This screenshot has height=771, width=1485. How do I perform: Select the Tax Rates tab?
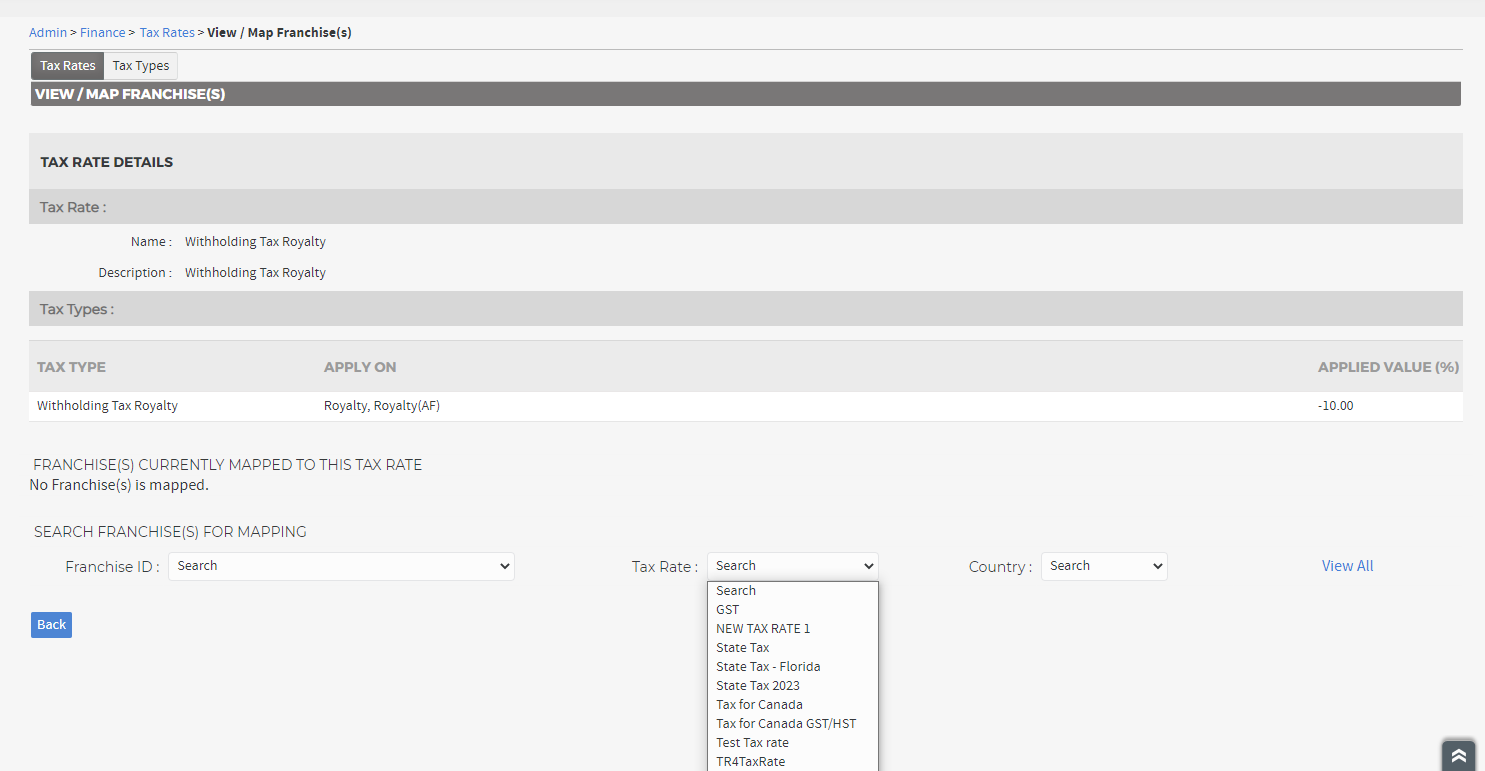[68, 66]
